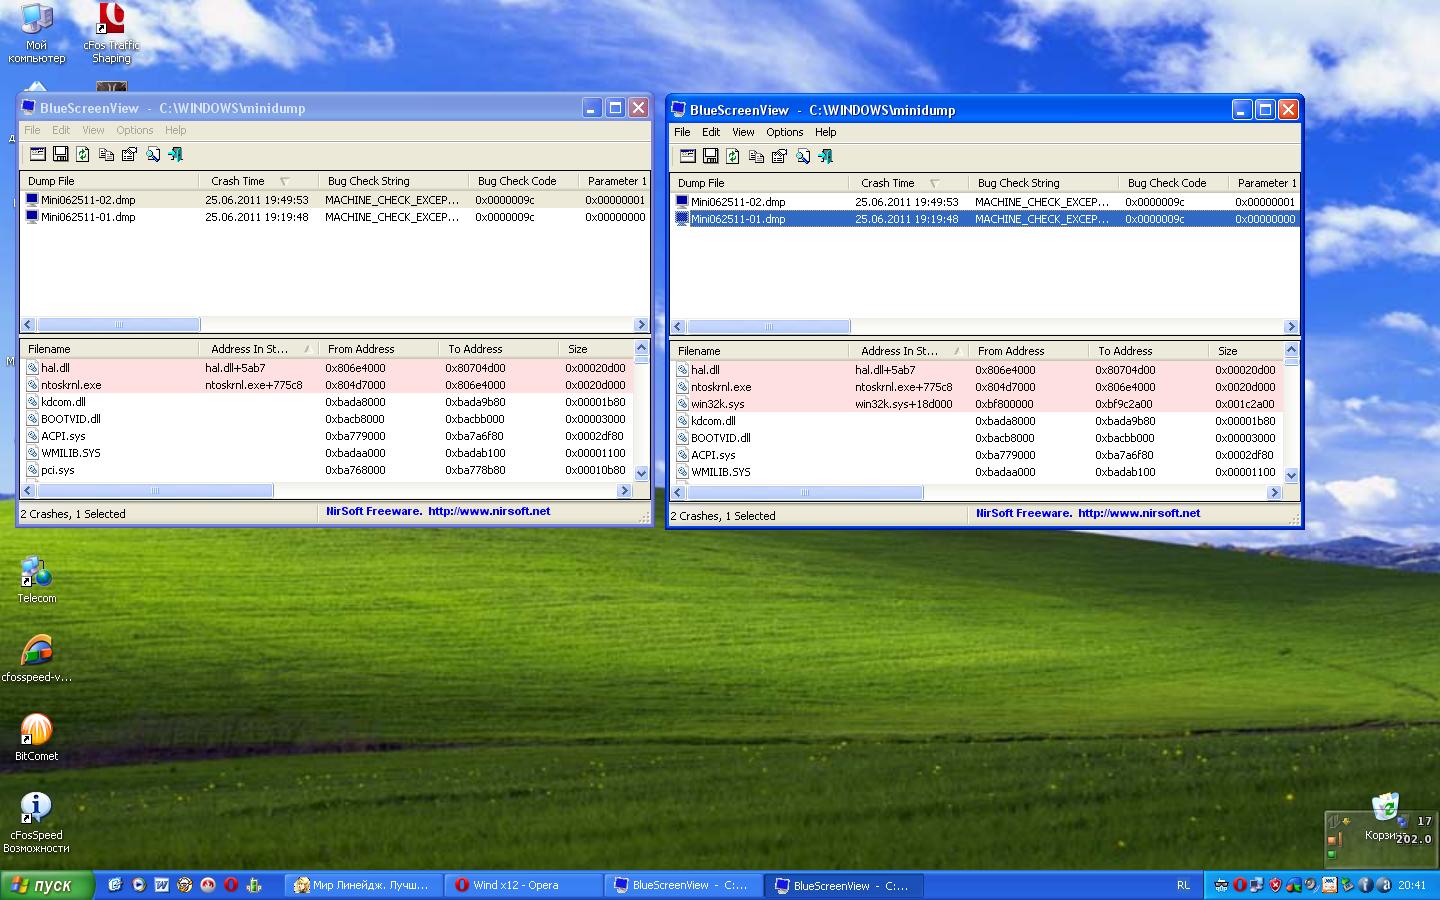This screenshot has height=900, width=1440.
Task: Sort by Address In Stack column, left window
Action: pos(249,349)
